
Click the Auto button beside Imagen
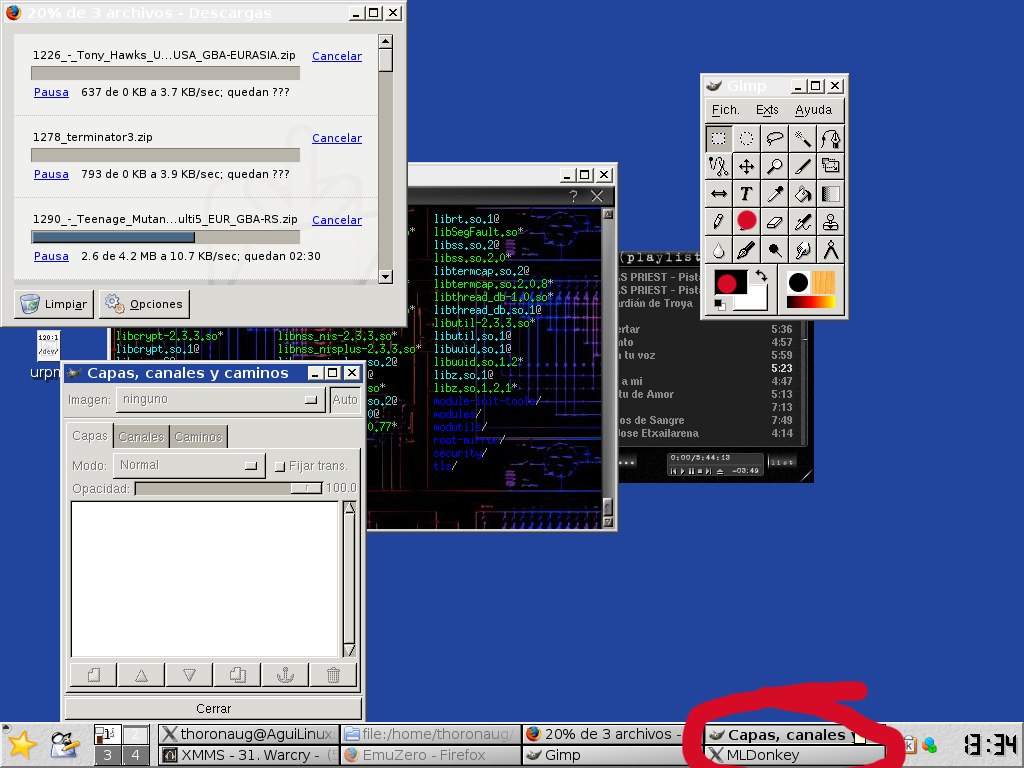[x=345, y=400]
